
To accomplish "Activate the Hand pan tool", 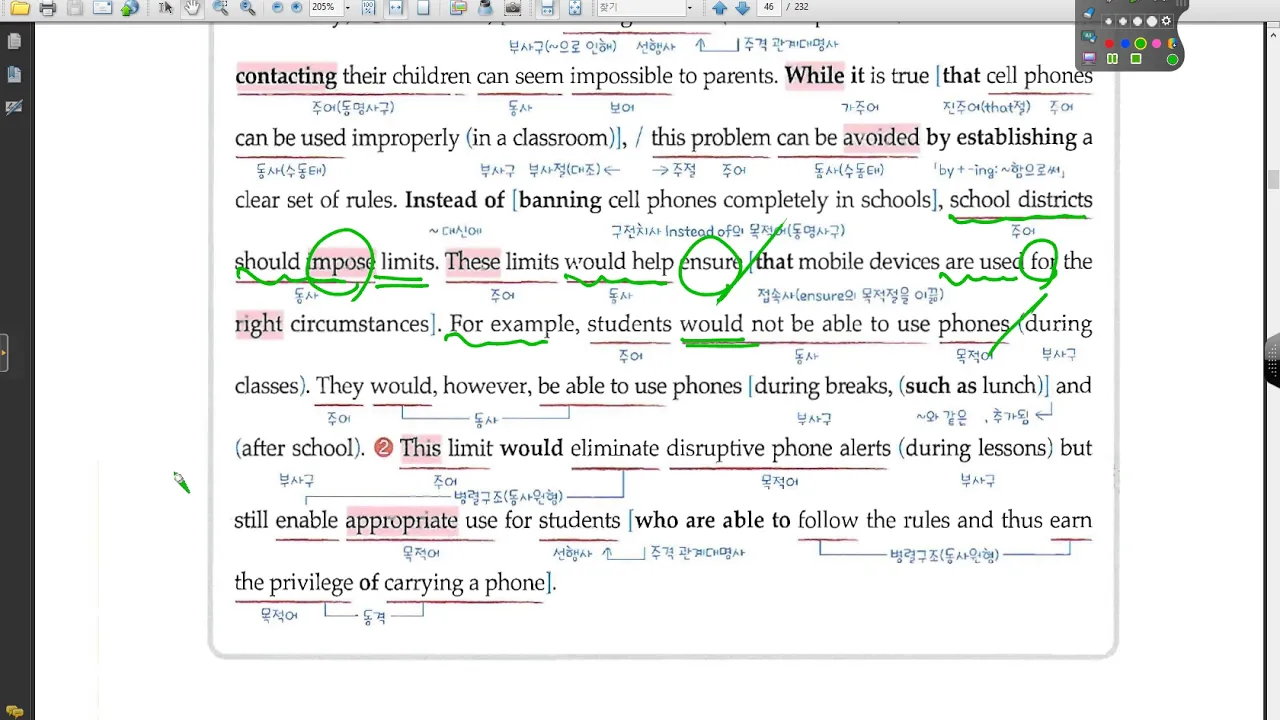I will click(192, 8).
